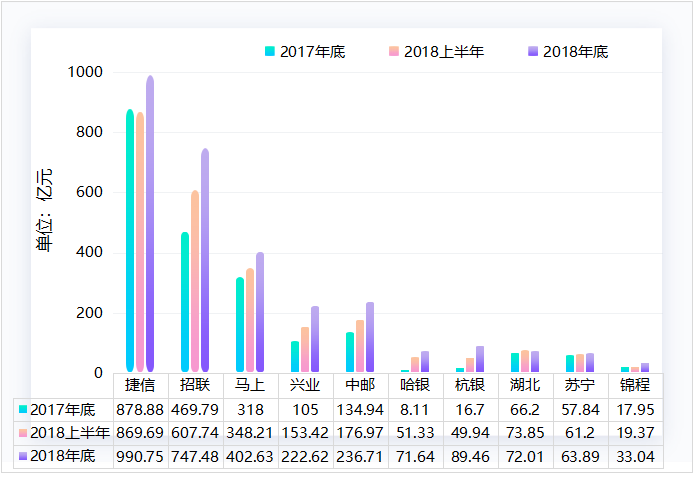Click table cell 747.48
Image resolution: width=693 pixels, height=484 pixels.
(195, 456)
